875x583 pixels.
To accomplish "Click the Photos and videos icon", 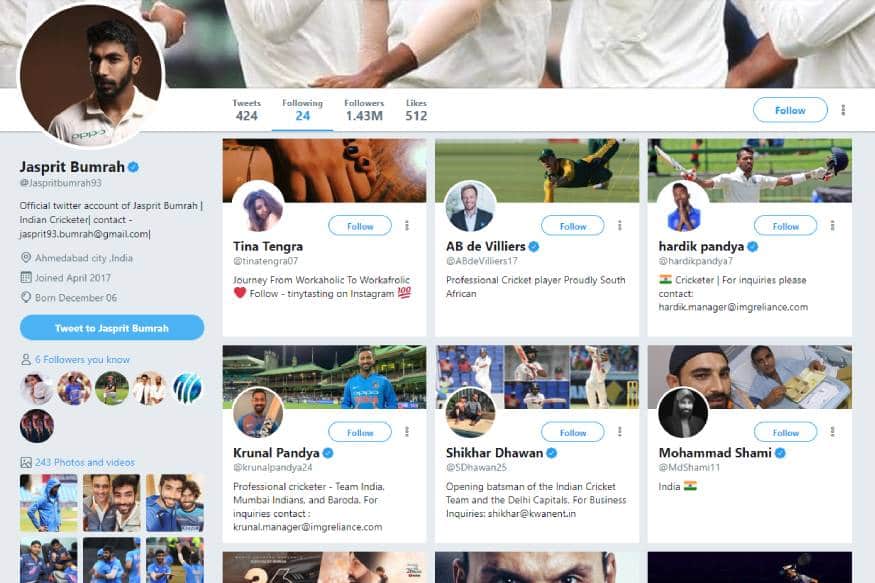I will pyautogui.click(x=26, y=462).
